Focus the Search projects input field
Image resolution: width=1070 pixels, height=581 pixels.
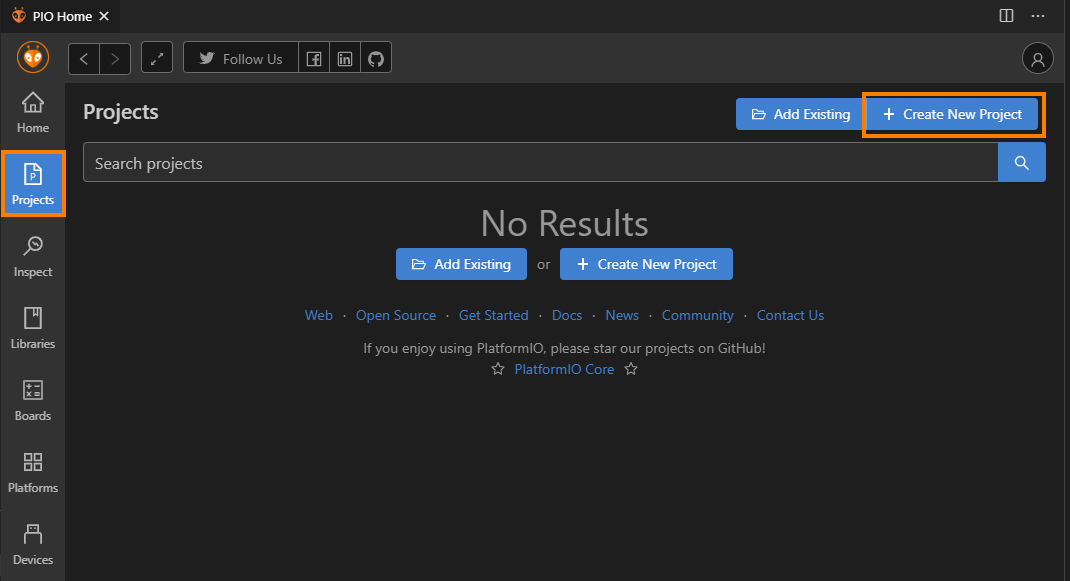[x=540, y=162]
